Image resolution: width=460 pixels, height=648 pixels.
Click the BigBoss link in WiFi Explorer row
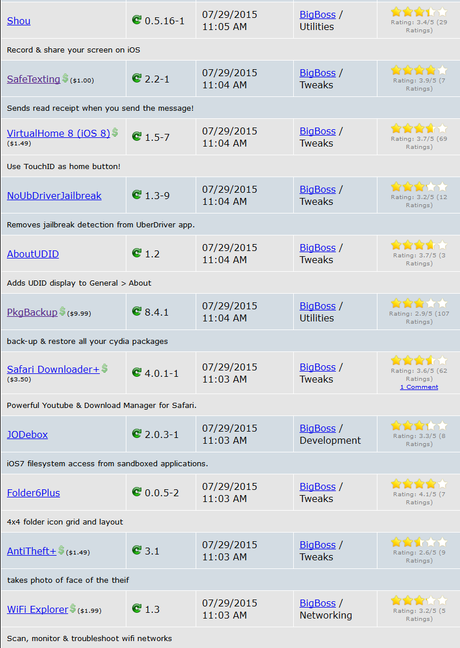tap(317, 603)
